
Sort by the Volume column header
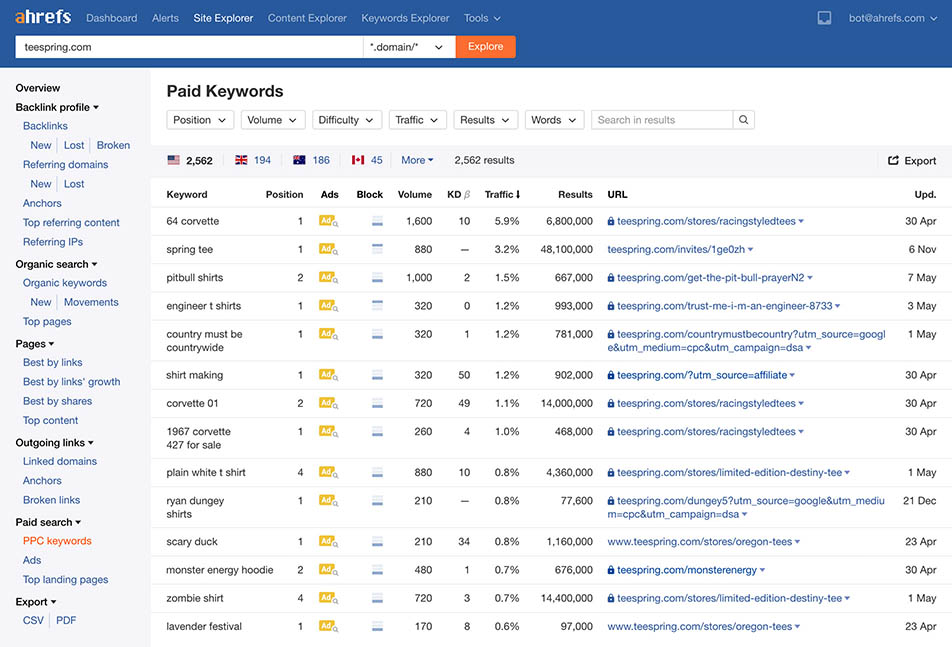click(x=415, y=195)
